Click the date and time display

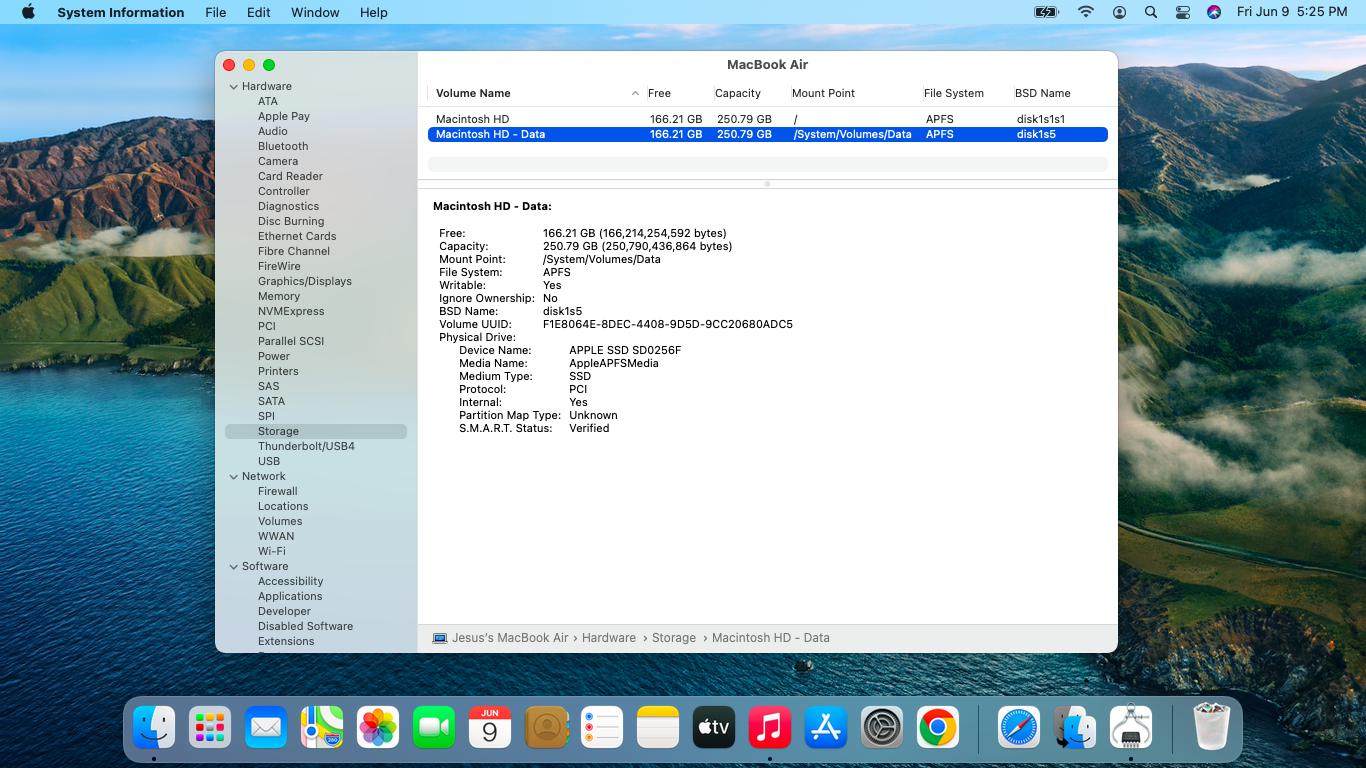[x=1292, y=12]
